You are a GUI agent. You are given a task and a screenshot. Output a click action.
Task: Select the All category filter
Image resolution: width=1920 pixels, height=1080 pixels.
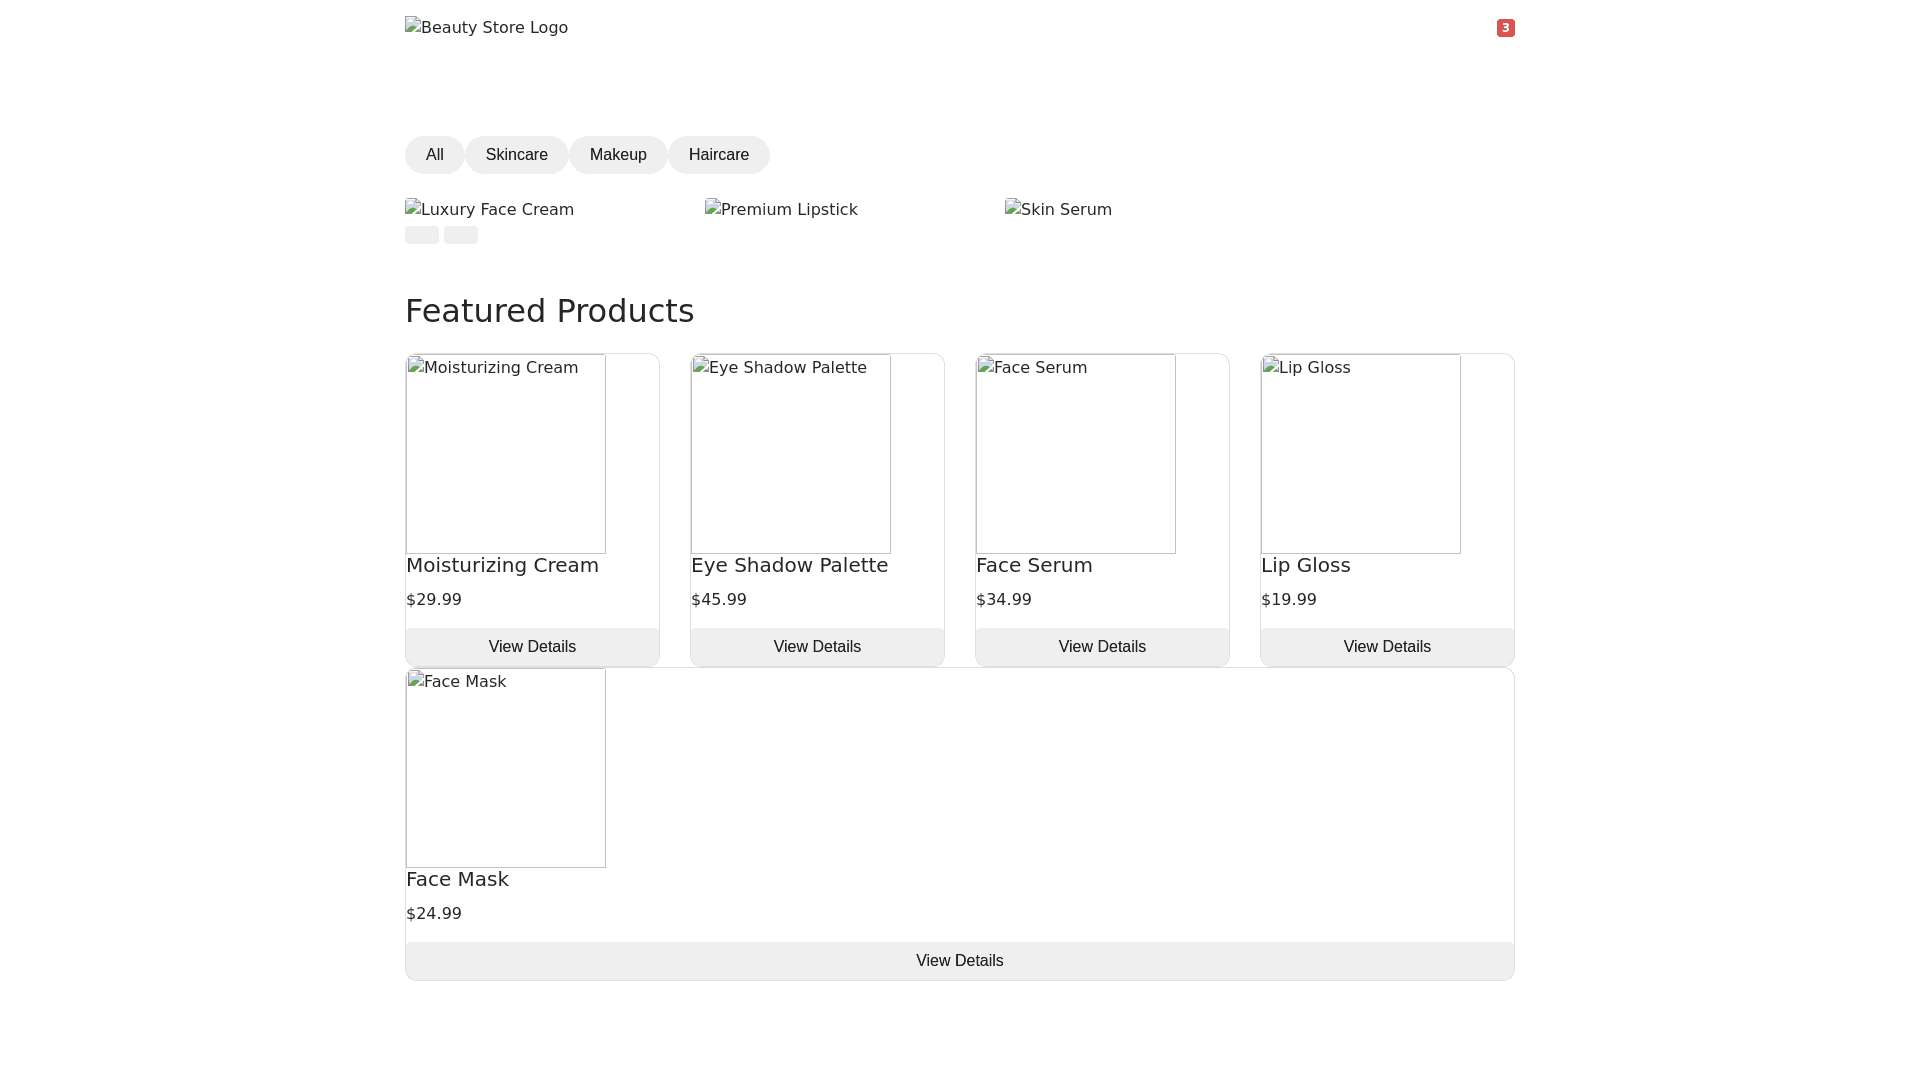434,155
